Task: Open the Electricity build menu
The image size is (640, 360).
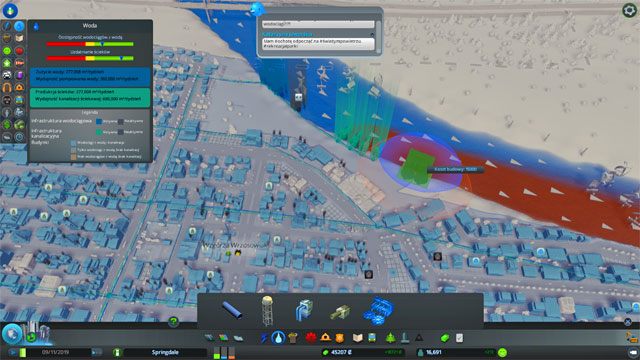Action: pos(264,338)
